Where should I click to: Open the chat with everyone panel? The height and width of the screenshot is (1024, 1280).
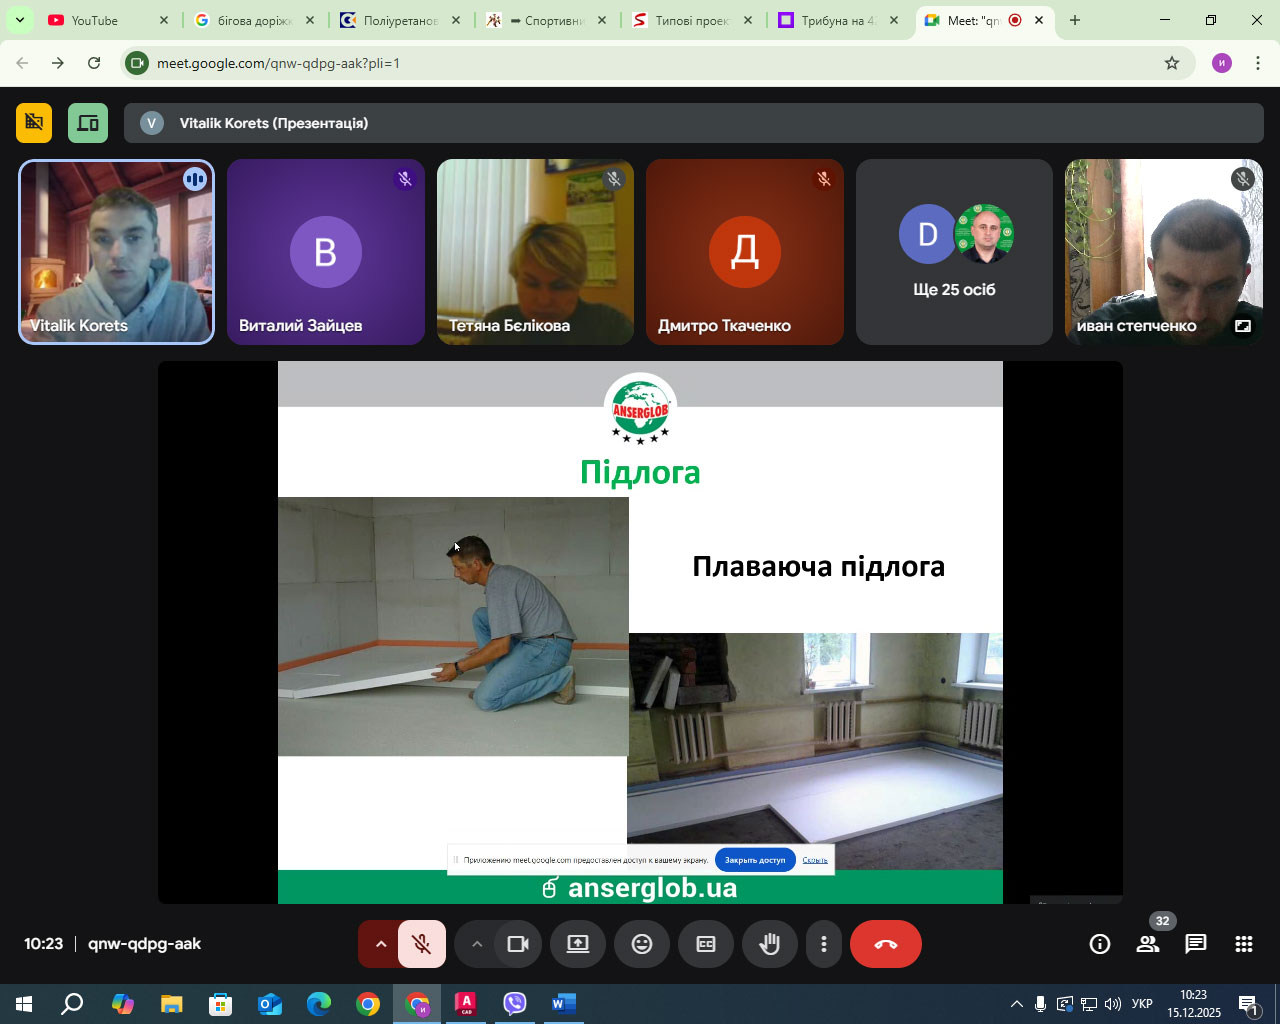coord(1196,944)
